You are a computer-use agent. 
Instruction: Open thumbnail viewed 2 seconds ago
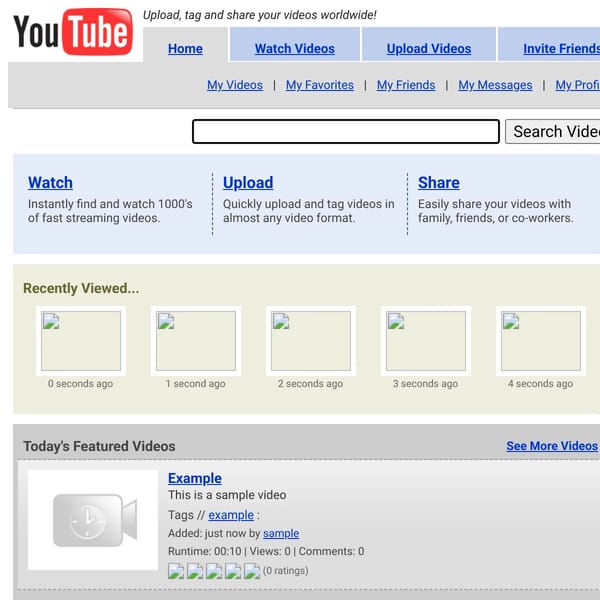click(311, 341)
